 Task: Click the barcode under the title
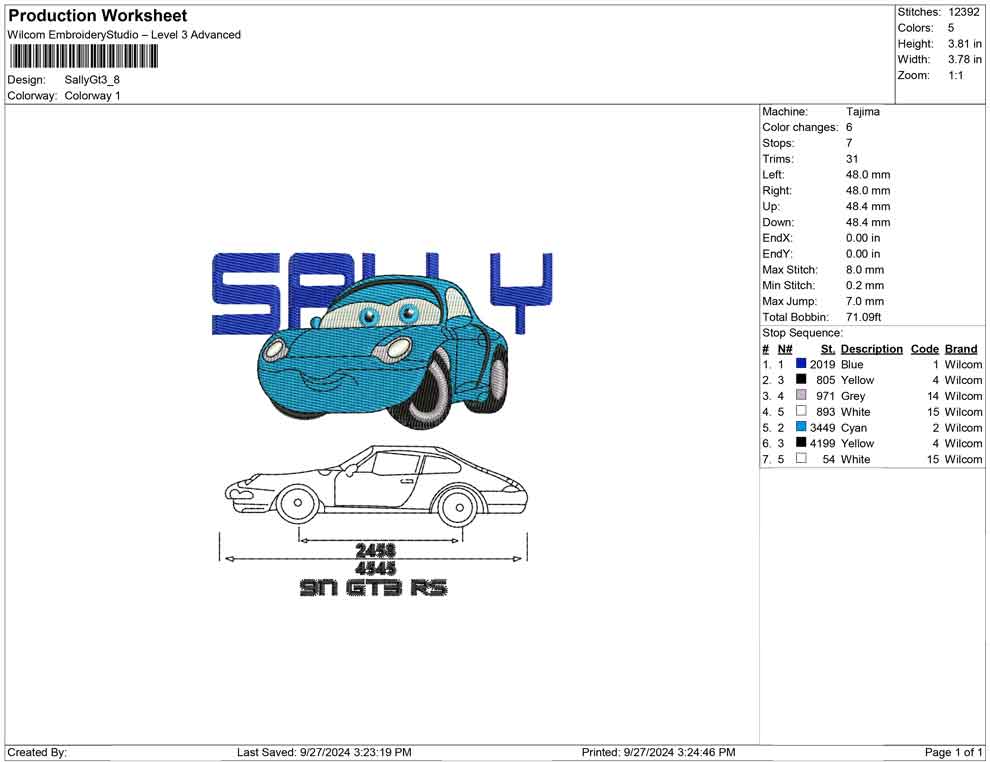click(x=83, y=57)
